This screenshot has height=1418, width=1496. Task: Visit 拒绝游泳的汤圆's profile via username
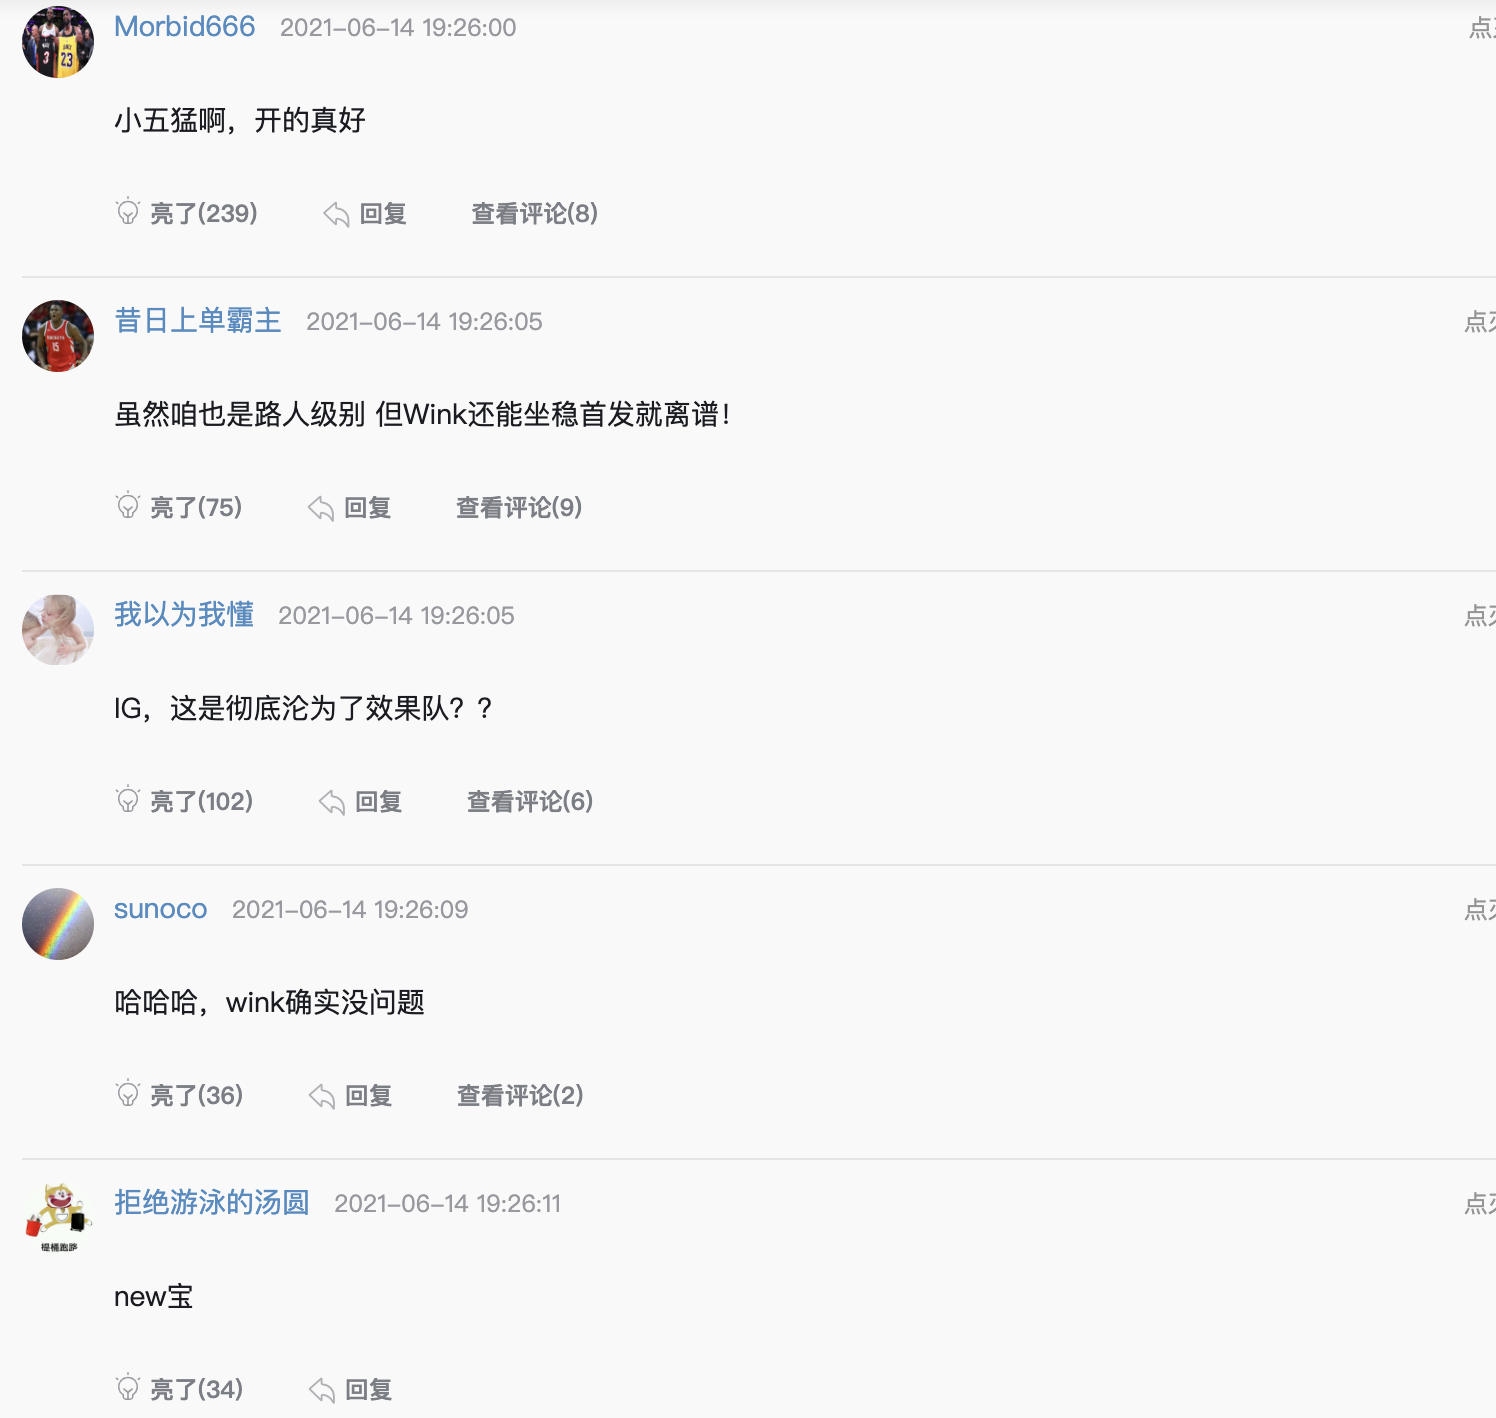[x=212, y=1202]
